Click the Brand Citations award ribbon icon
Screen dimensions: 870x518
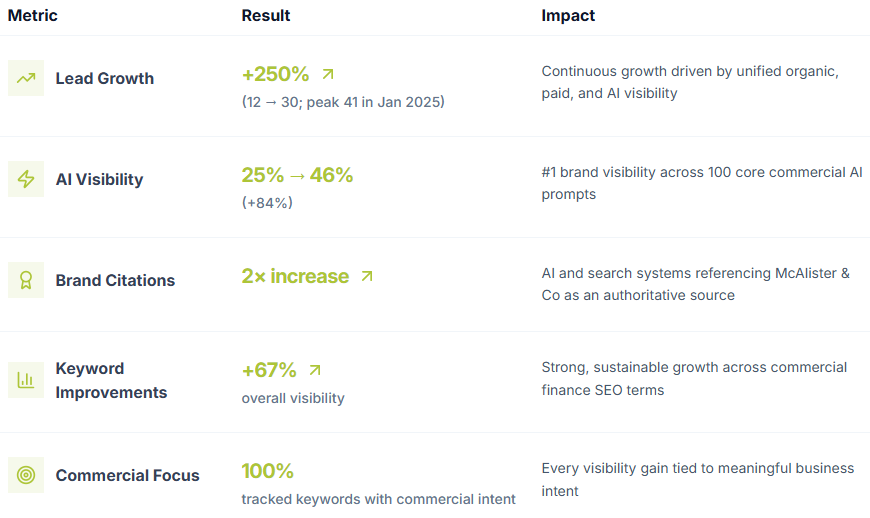(x=26, y=280)
